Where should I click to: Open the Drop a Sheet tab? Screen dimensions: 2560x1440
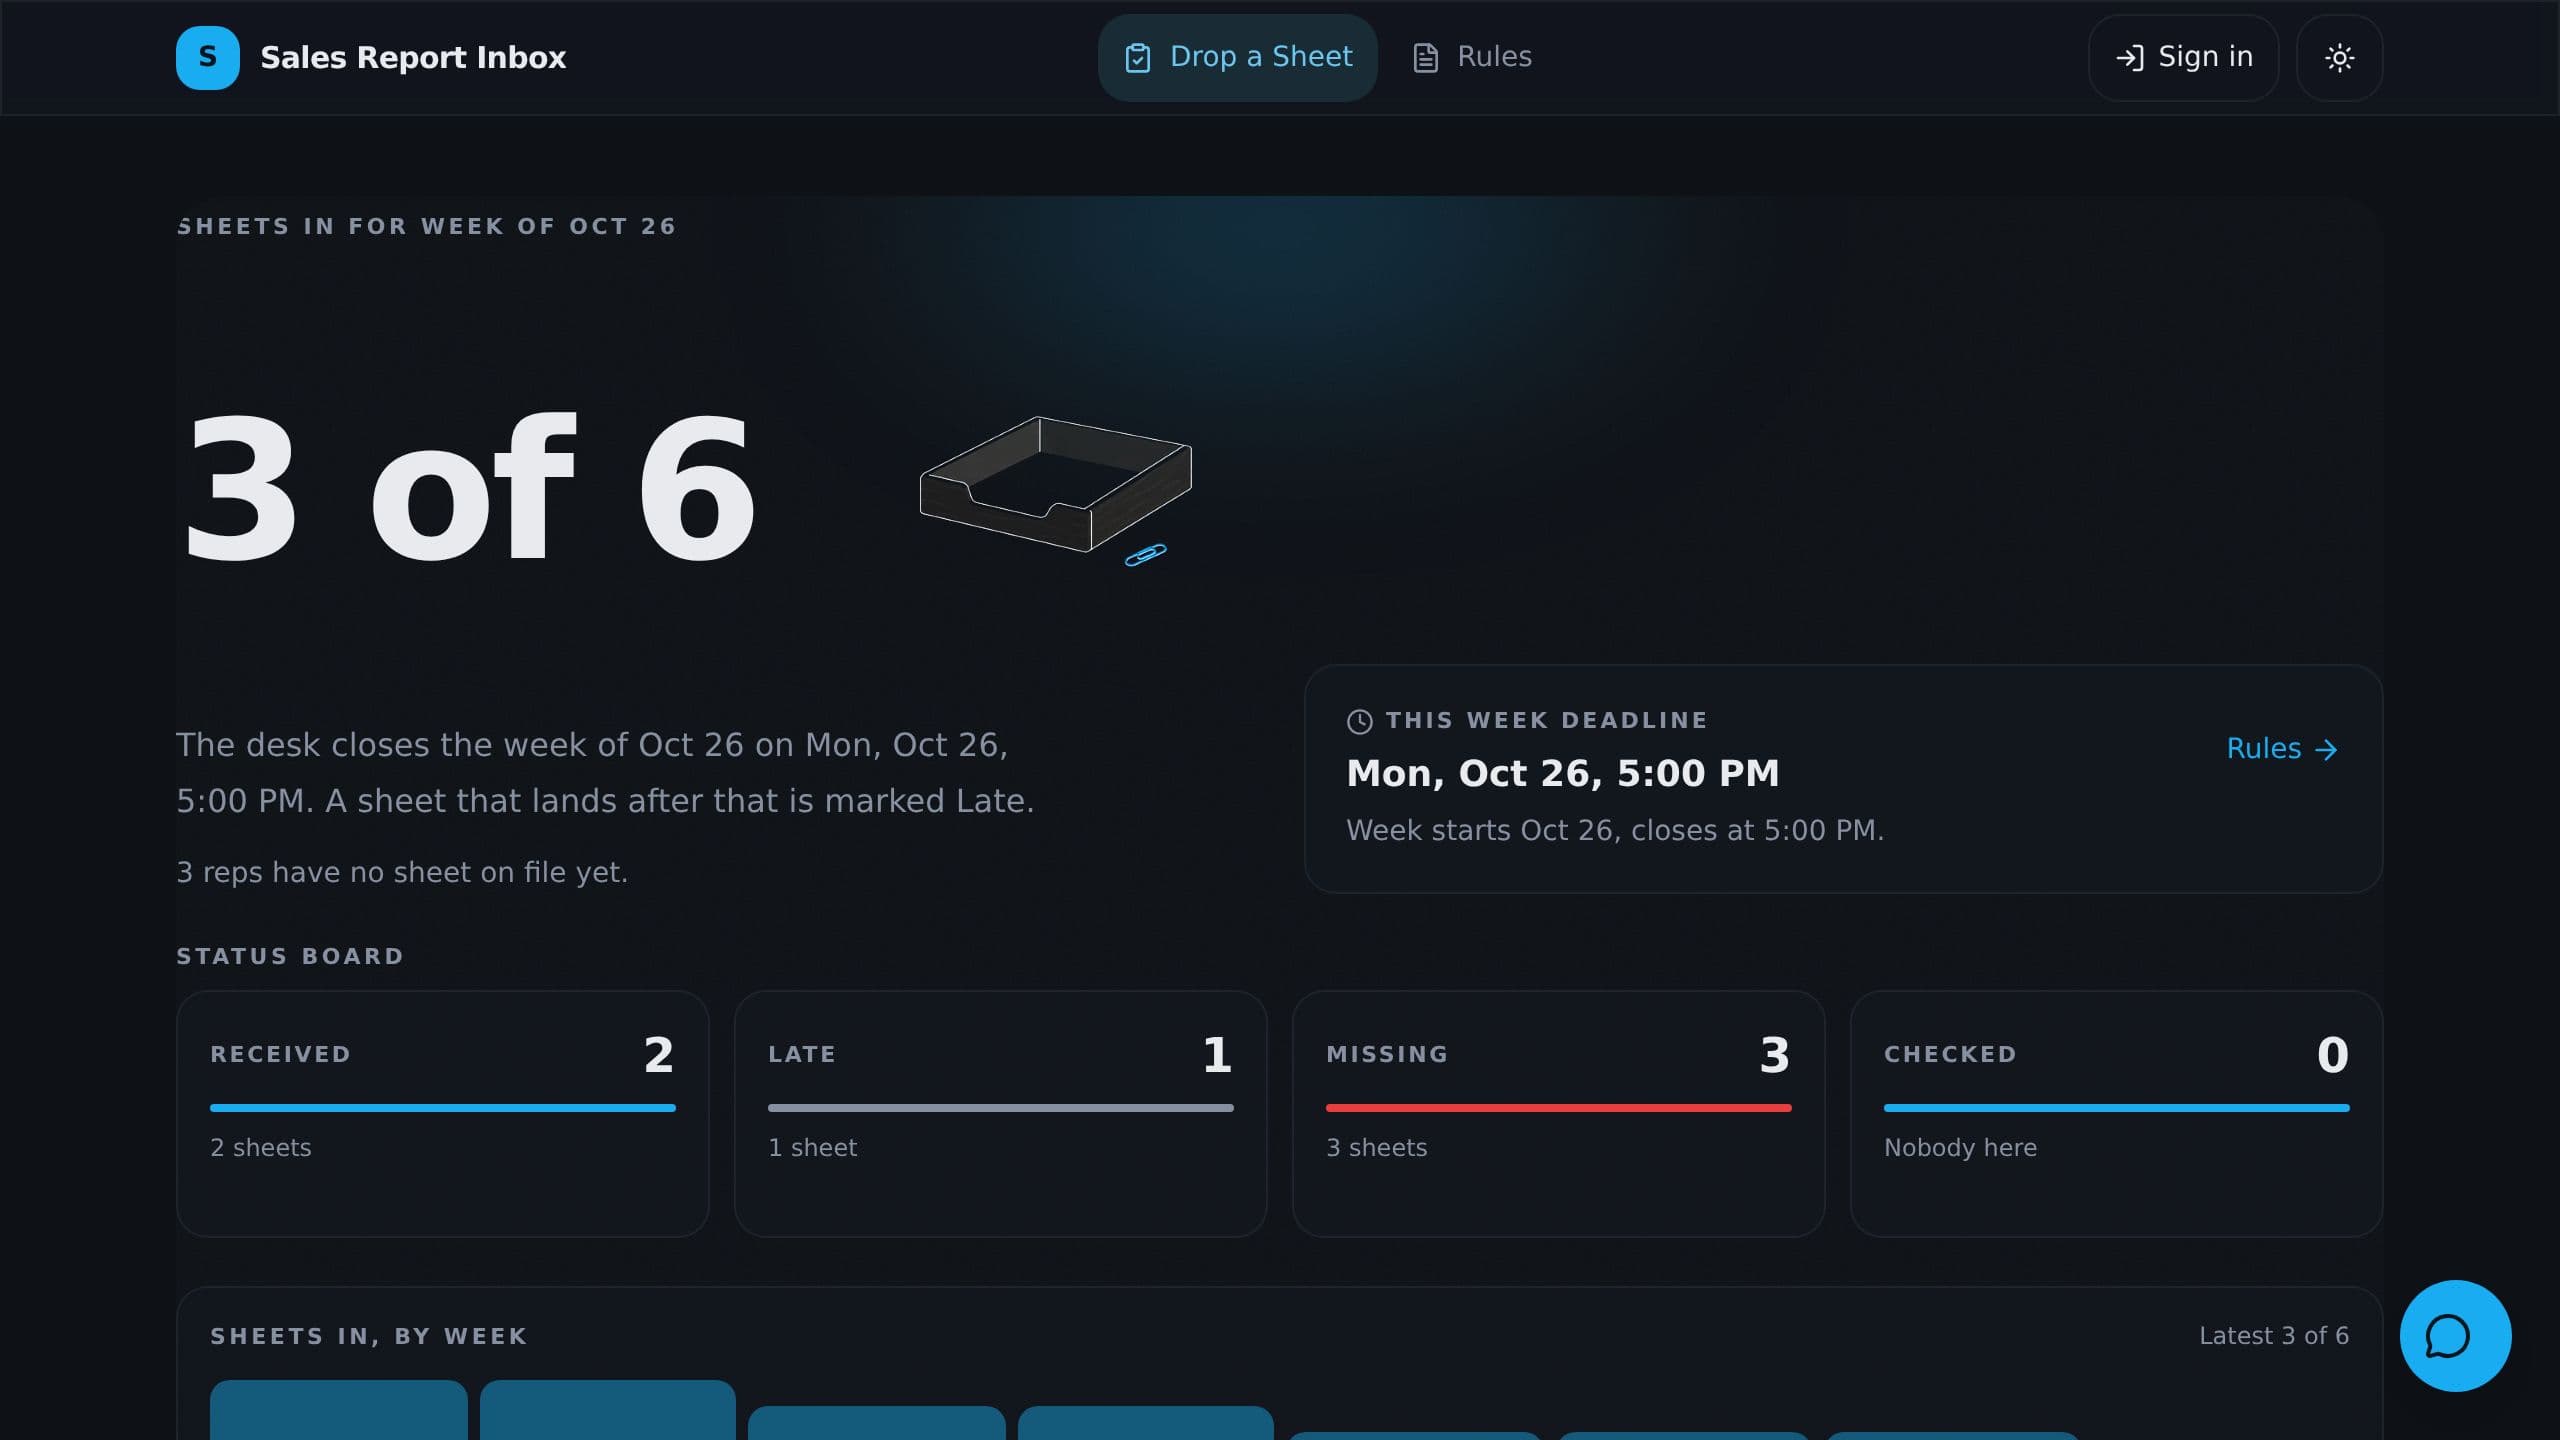1237,57
